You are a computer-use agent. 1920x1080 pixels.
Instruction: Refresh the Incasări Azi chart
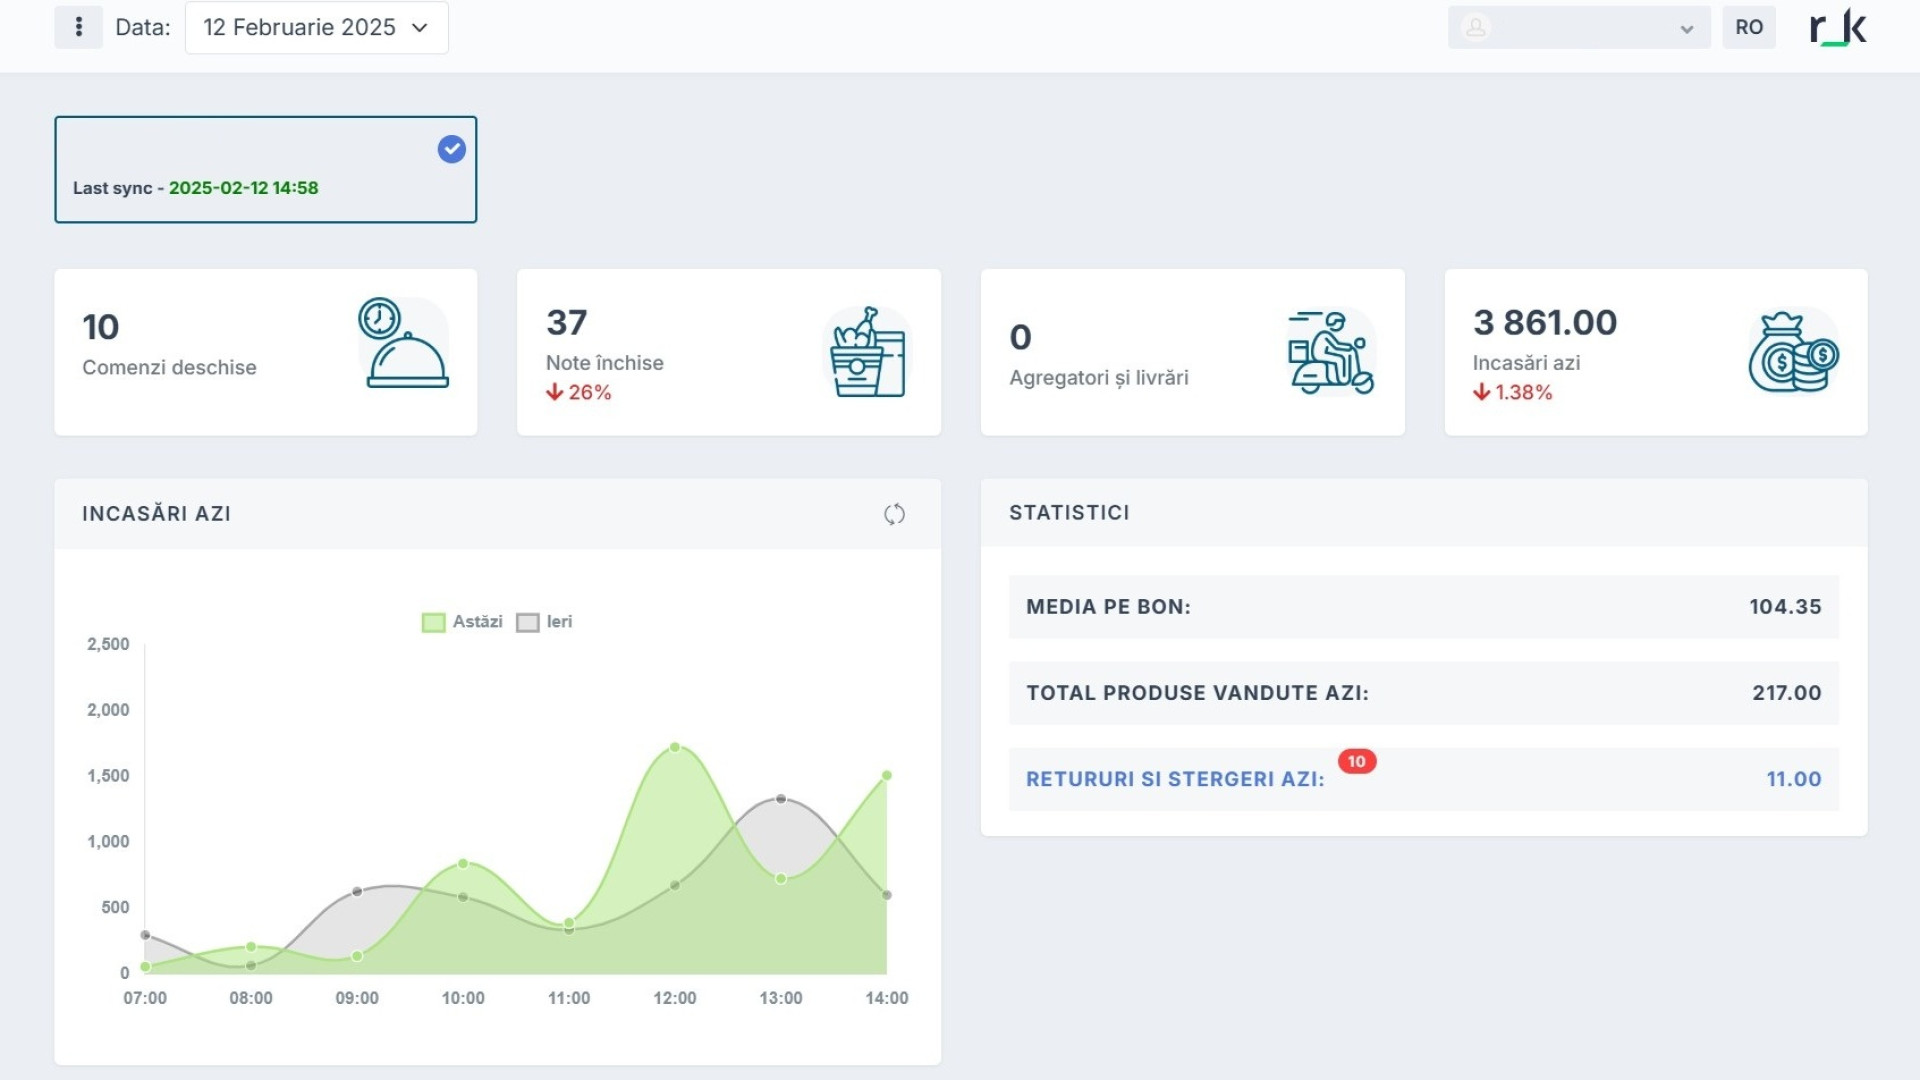pos(895,513)
